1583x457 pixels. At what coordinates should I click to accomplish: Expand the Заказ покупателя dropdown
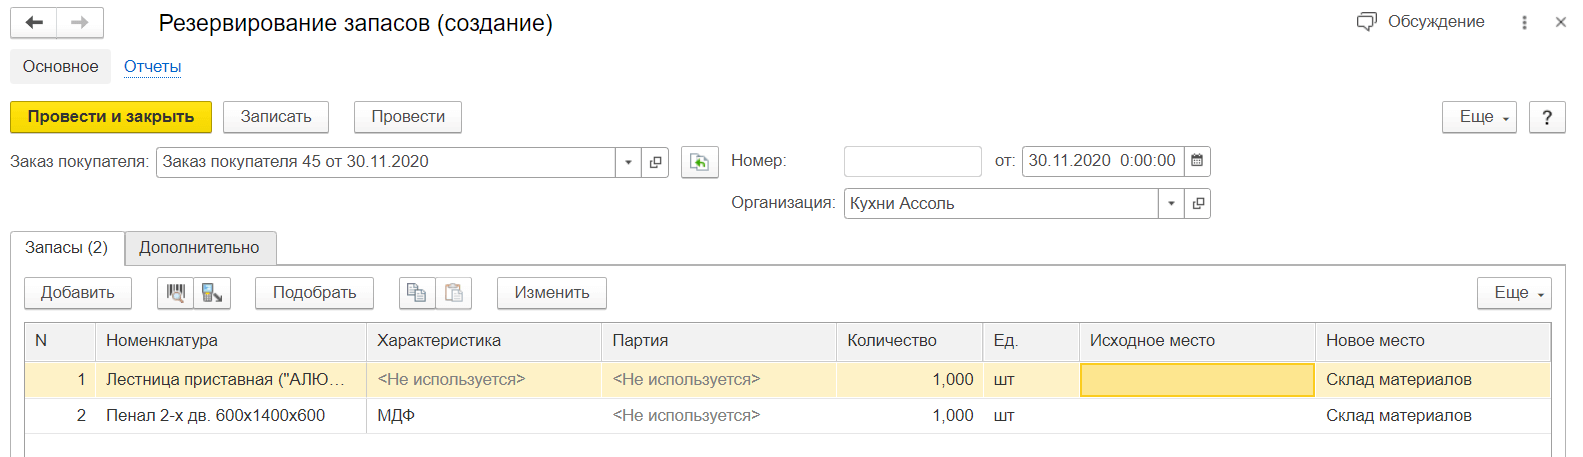(x=628, y=162)
